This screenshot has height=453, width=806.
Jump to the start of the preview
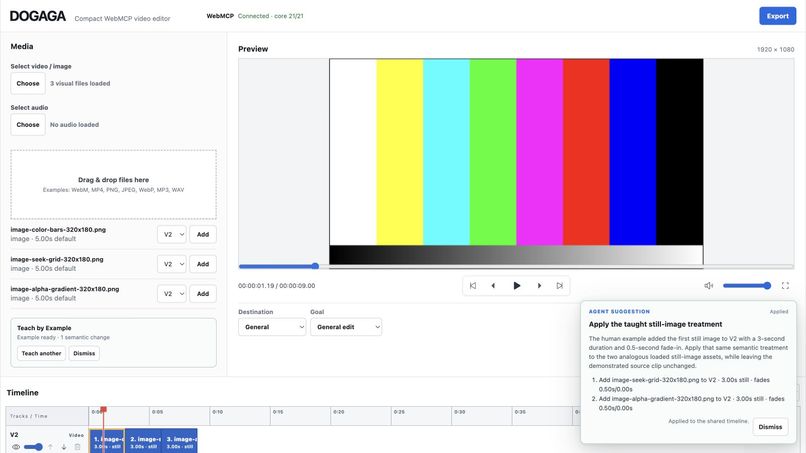coord(473,286)
